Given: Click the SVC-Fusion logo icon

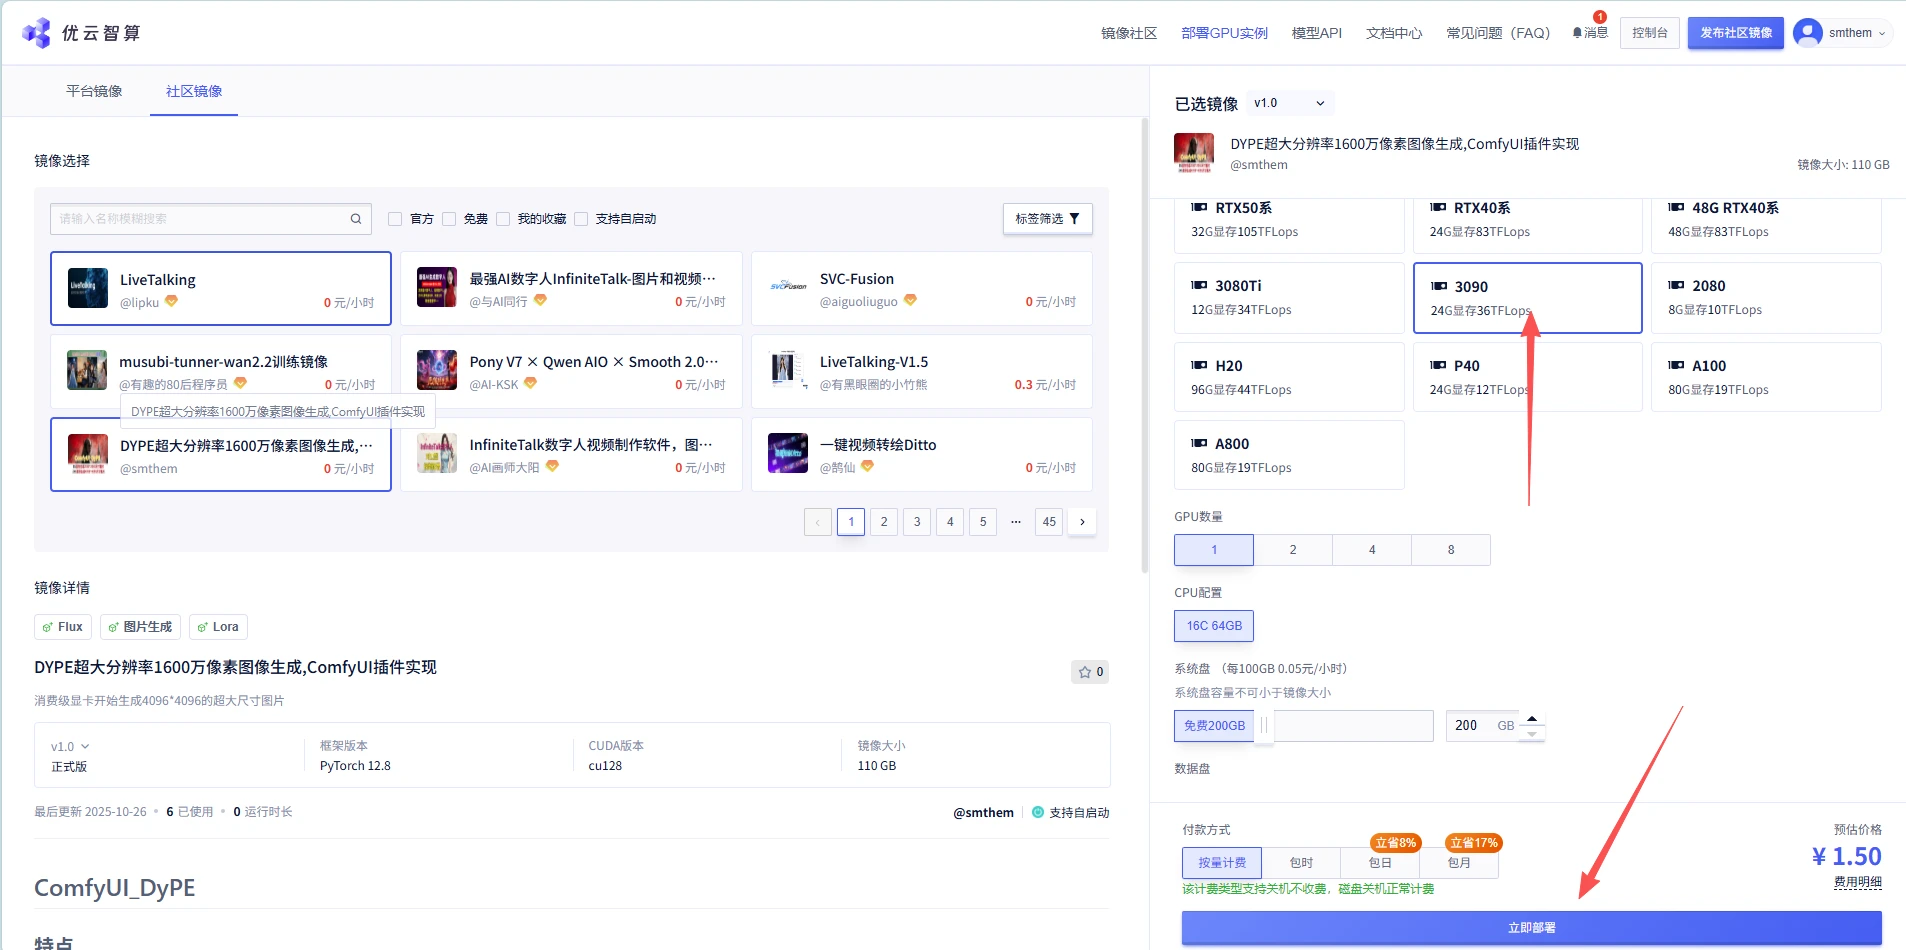Looking at the screenshot, I should [788, 288].
